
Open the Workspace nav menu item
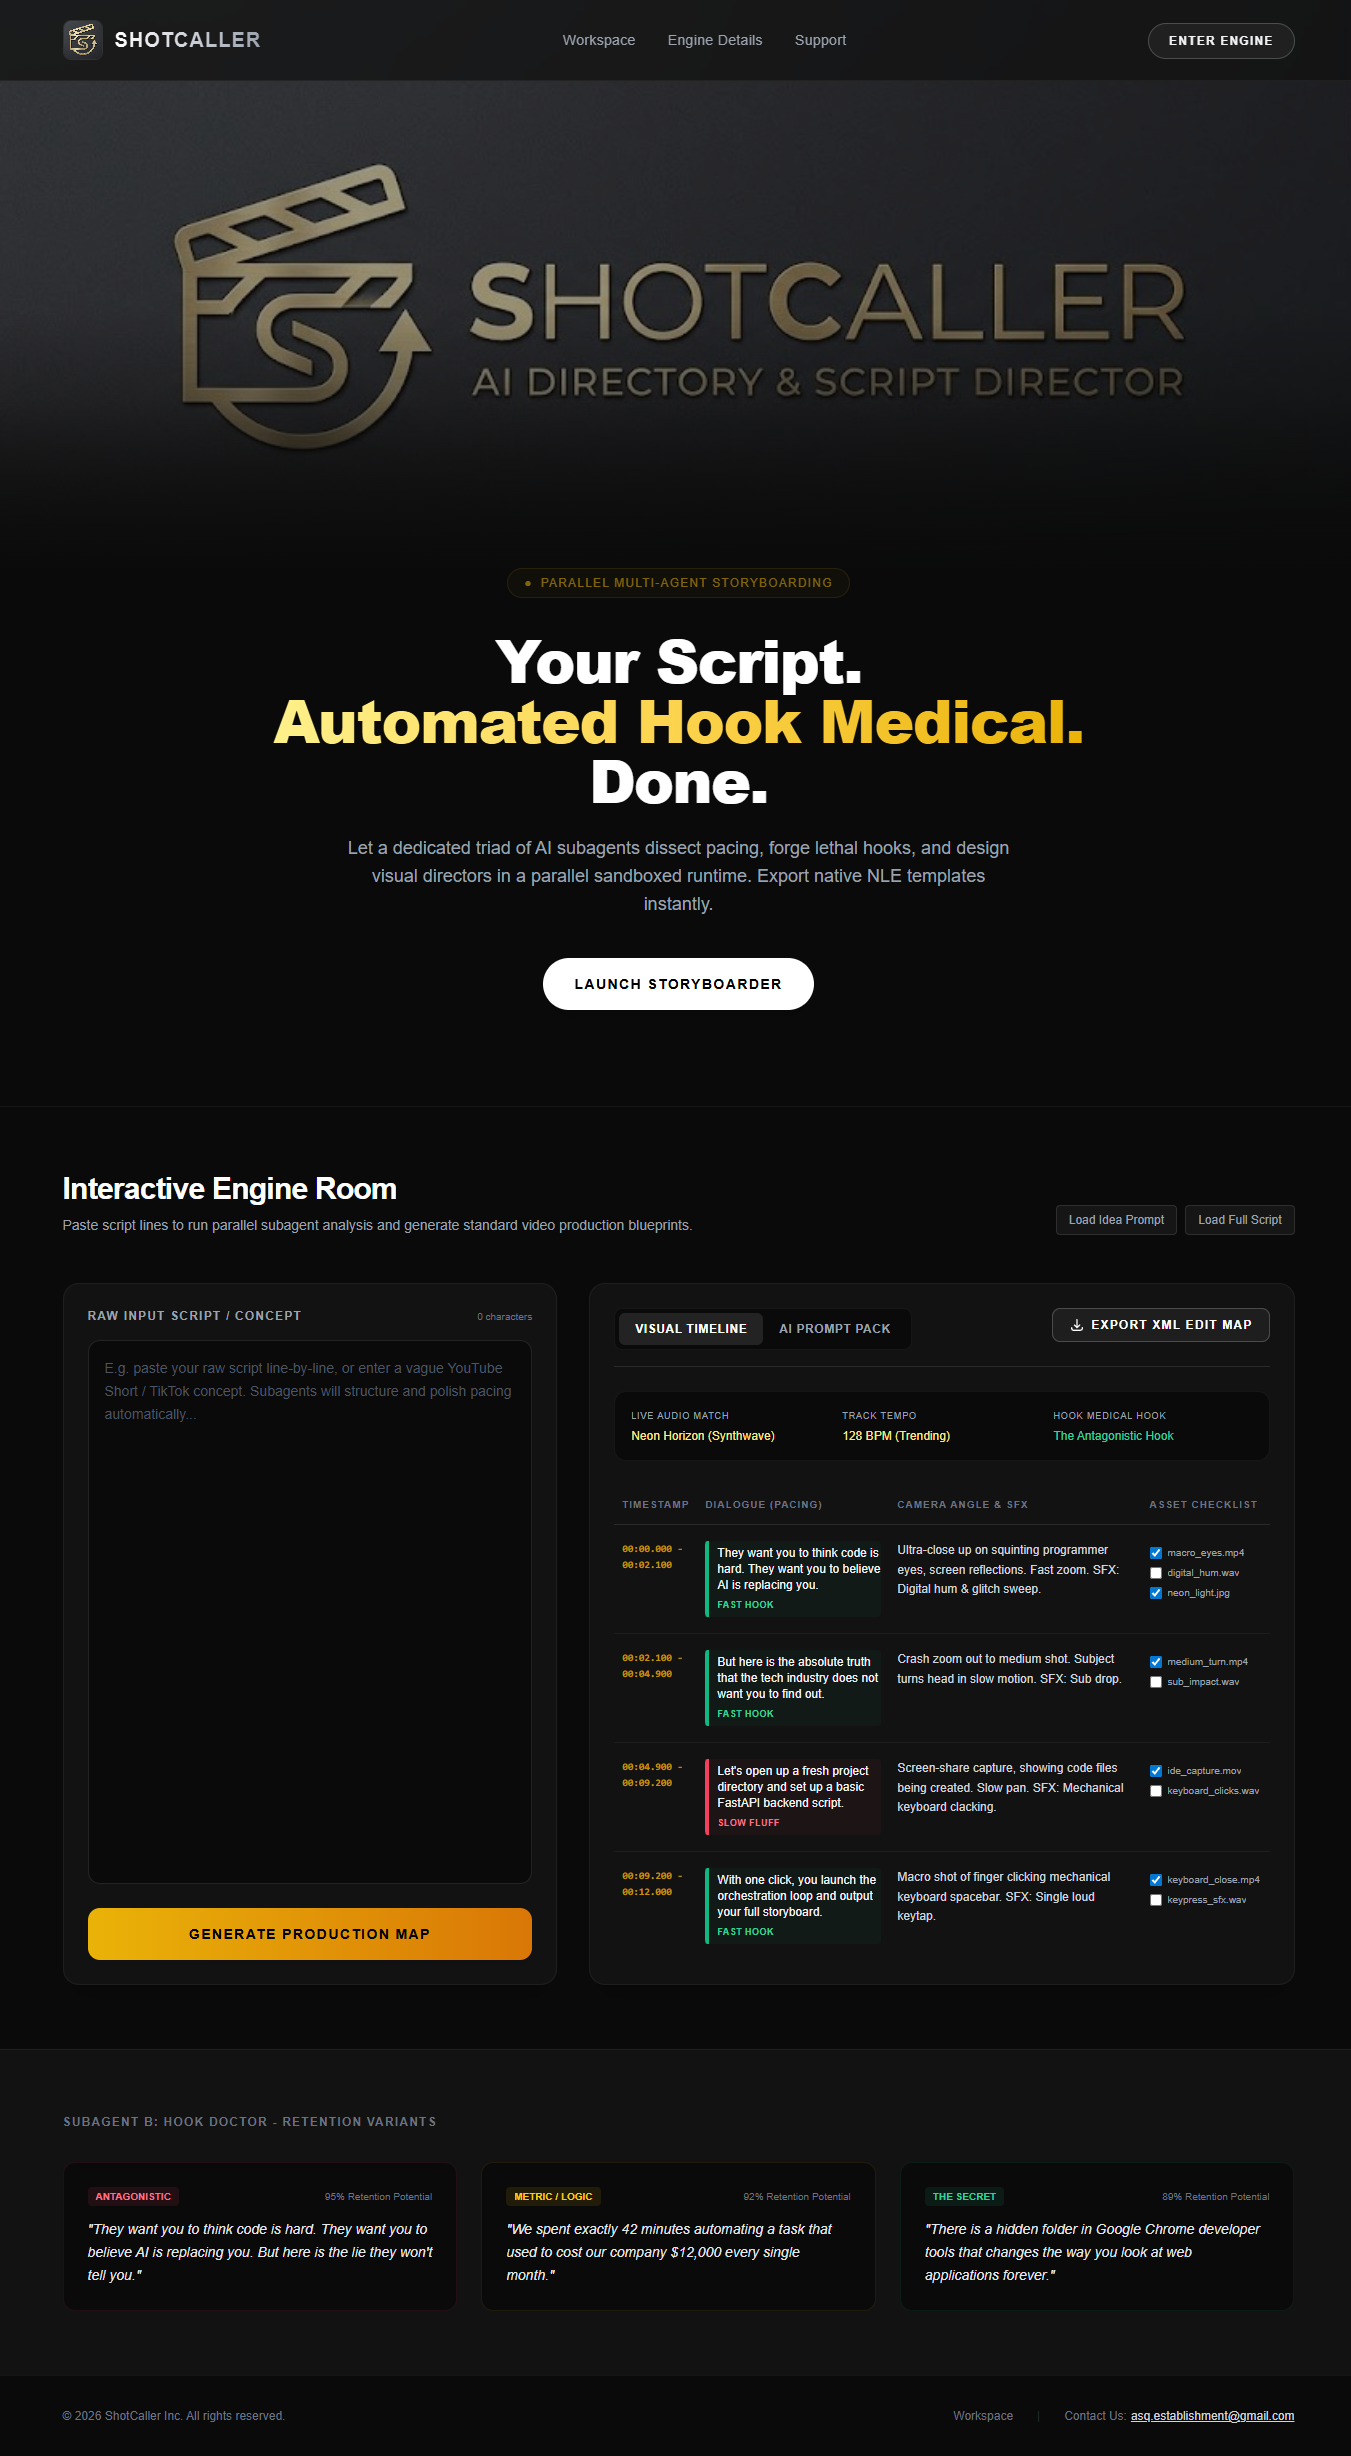[599, 40]
